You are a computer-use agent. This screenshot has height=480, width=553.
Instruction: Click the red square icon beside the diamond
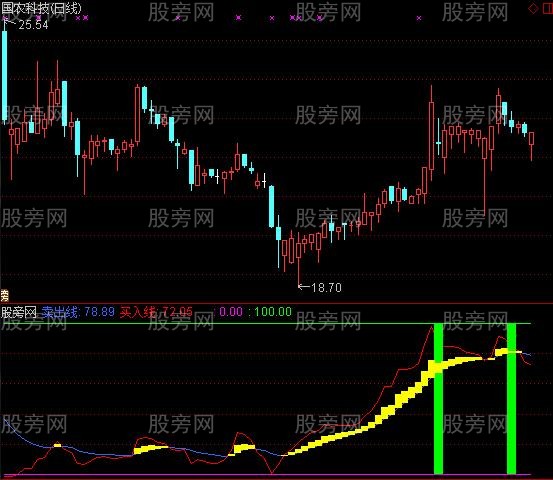pos(548,8)
